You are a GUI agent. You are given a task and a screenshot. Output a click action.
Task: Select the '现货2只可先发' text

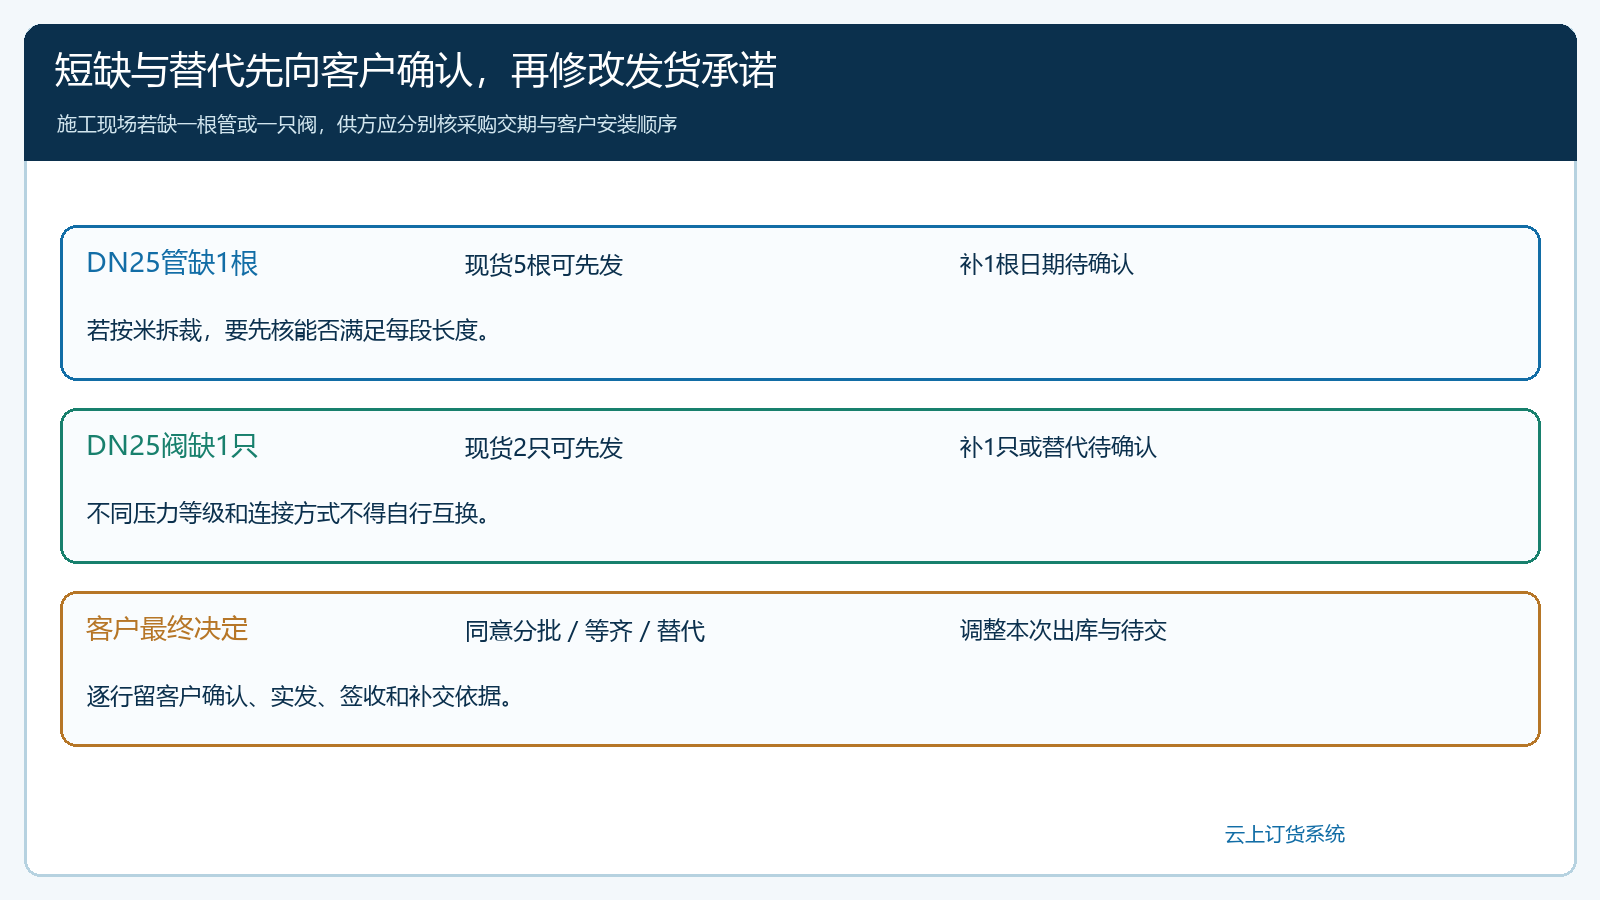click(x=544, y=448)
